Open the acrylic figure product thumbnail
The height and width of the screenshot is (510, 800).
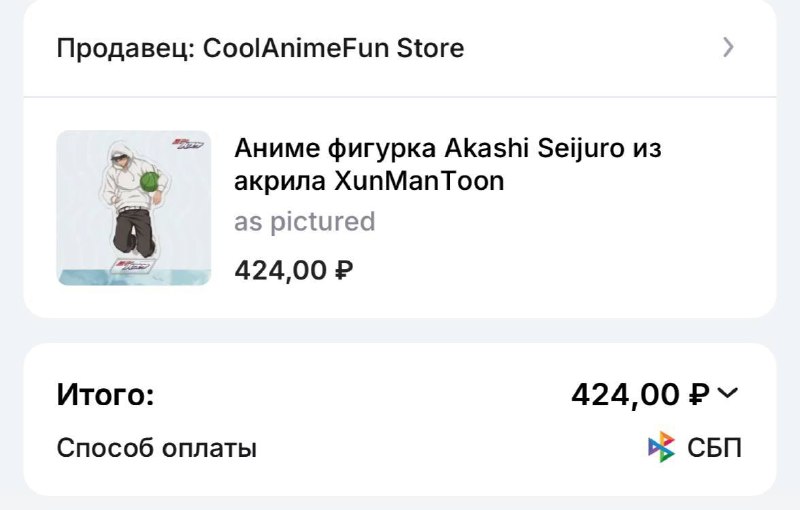click(x=134, y=208)
